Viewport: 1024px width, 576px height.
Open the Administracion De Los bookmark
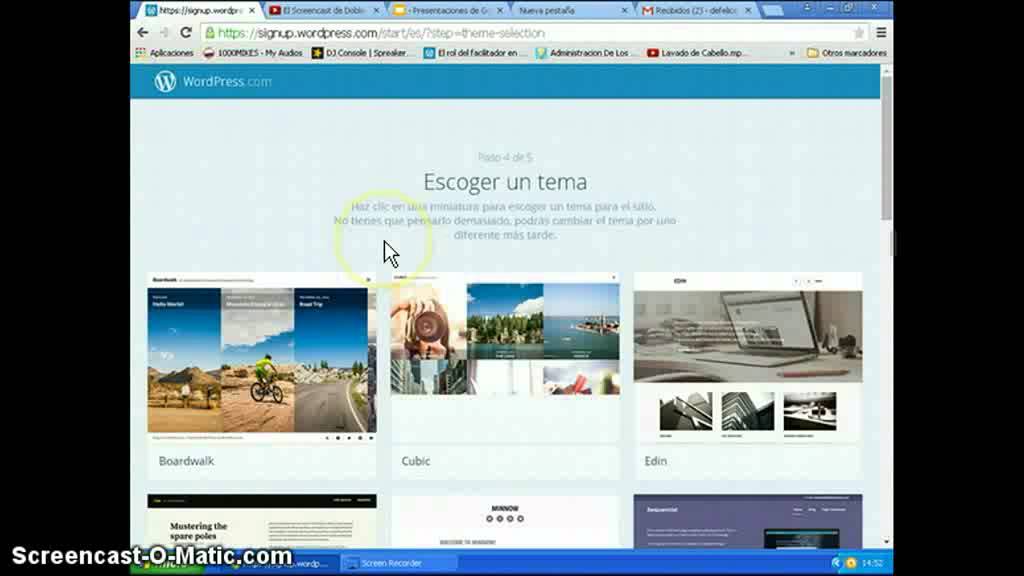tap(586, 53)
